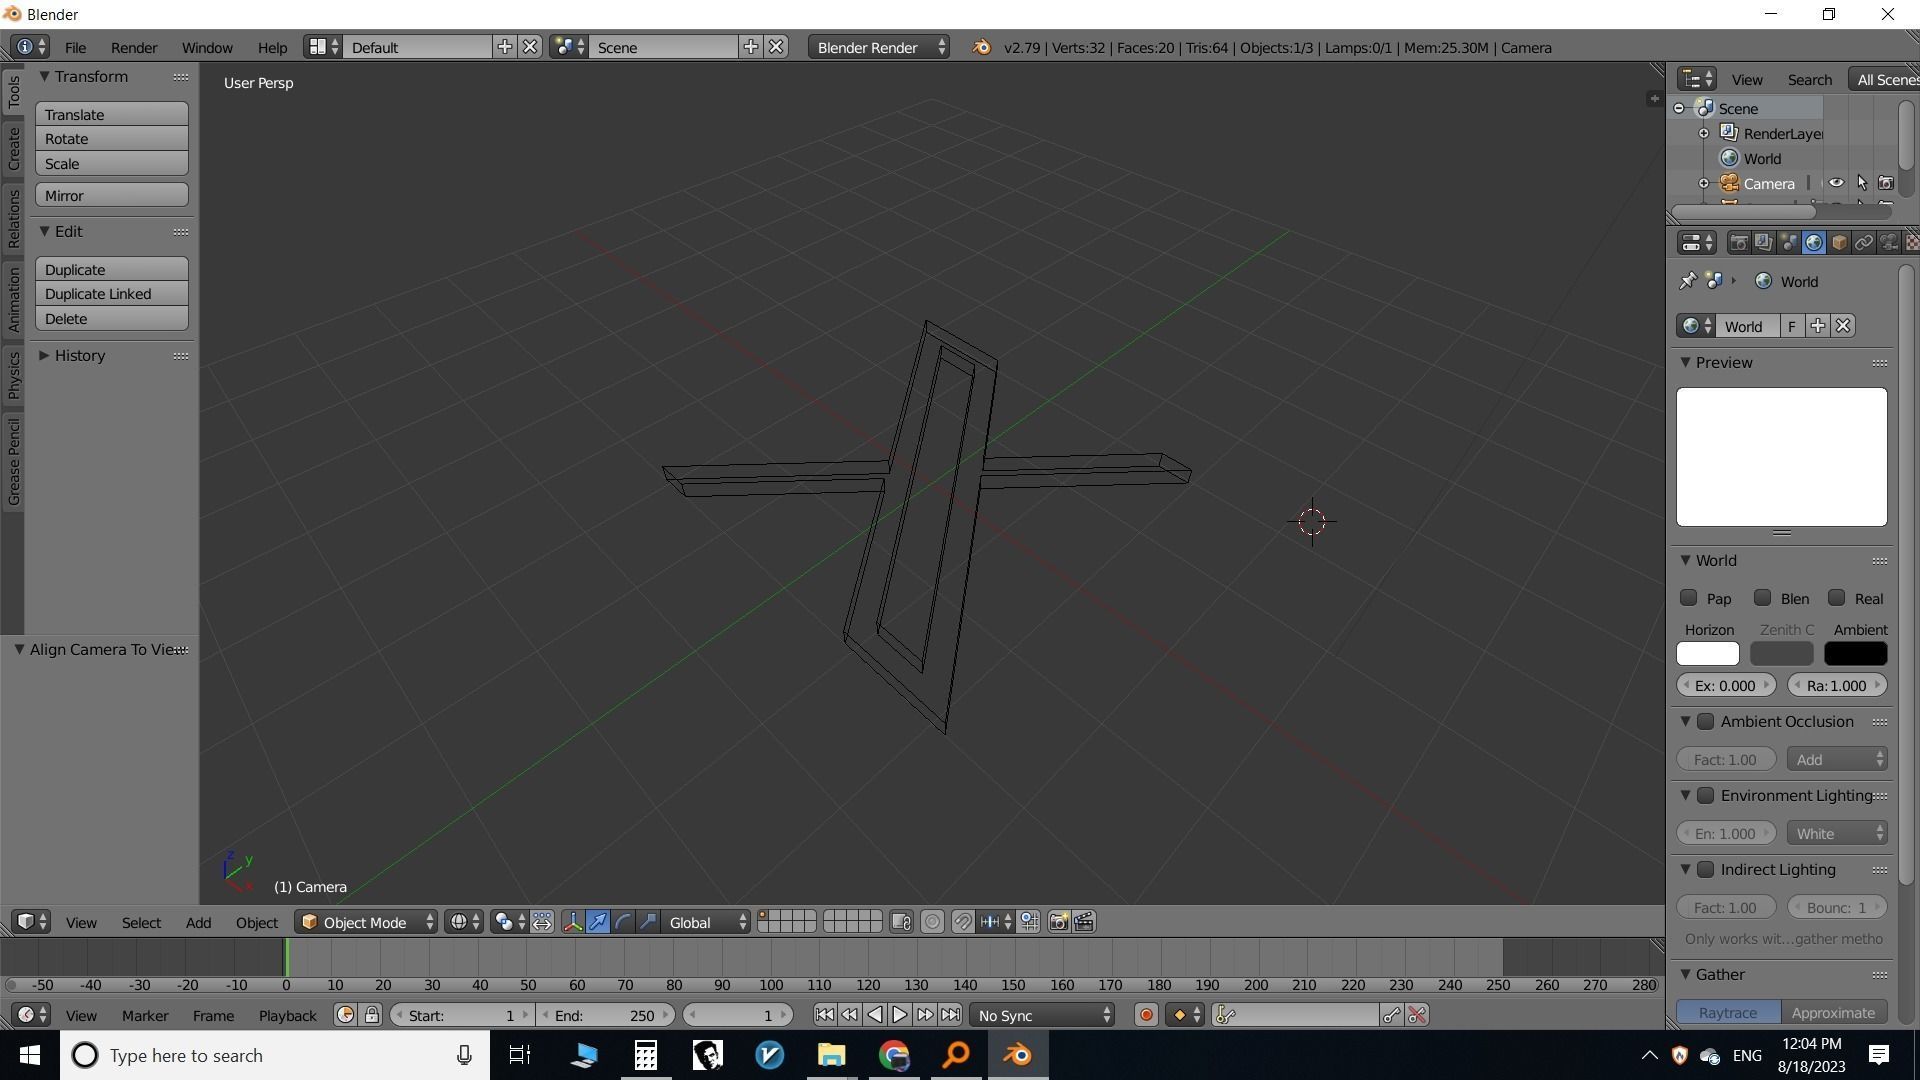This screenshot has height=1080, width=1920.
Task: Select the scale manipulator icon
Action: [648, 922]
